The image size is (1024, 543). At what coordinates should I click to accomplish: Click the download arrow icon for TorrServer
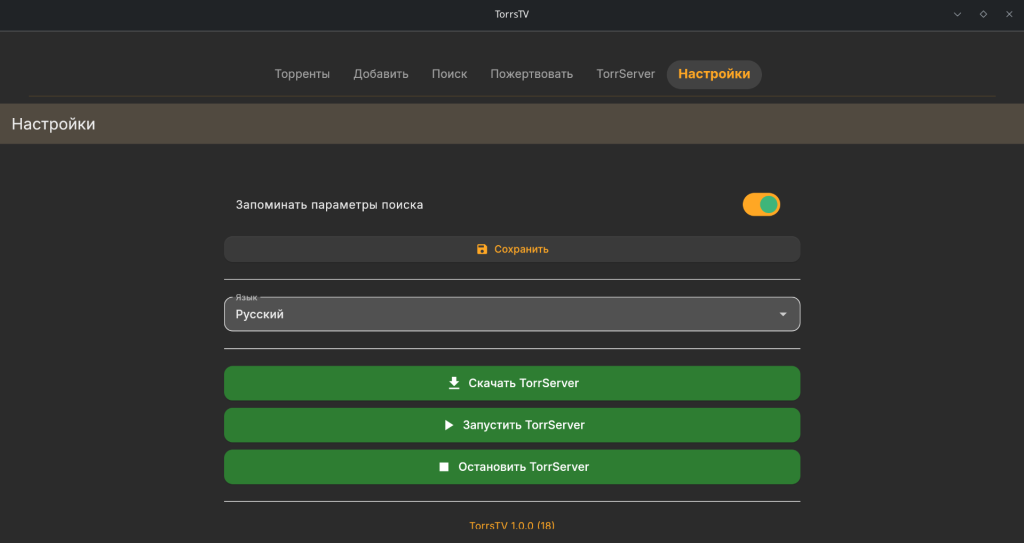(x=454, y=383)
